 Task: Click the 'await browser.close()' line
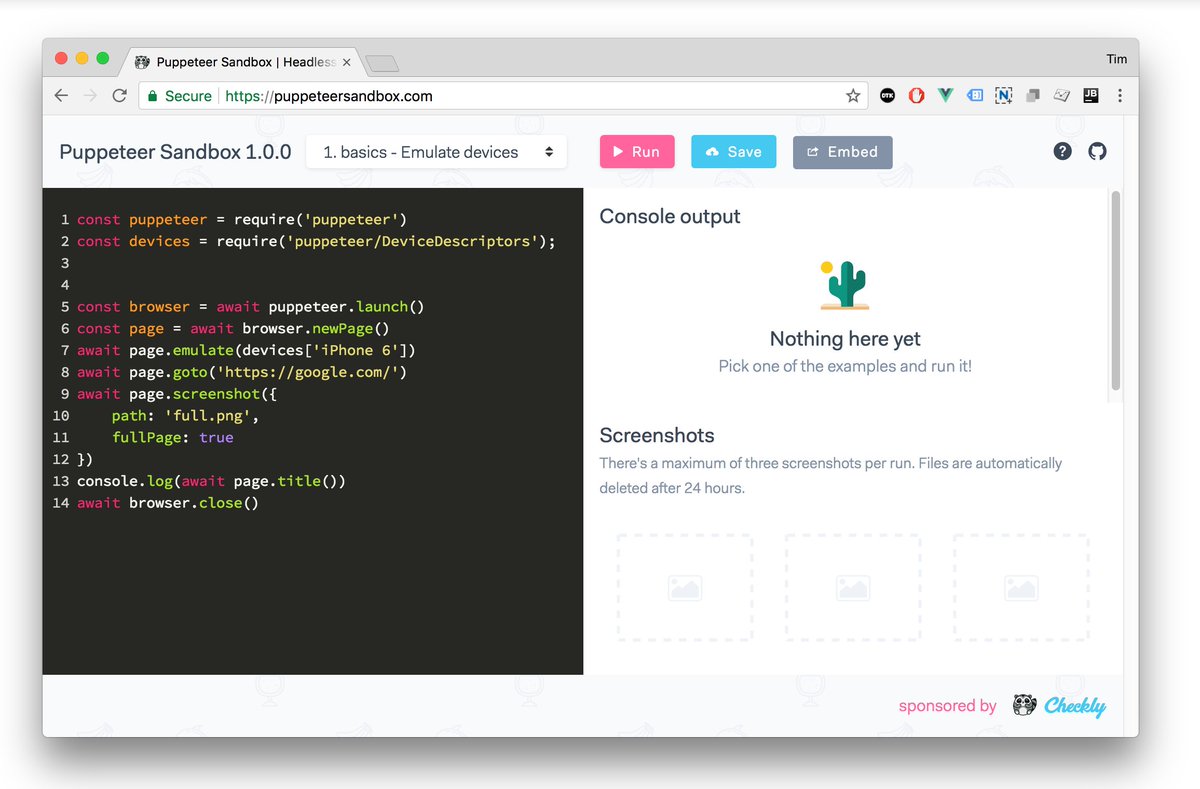click(168, 503)
